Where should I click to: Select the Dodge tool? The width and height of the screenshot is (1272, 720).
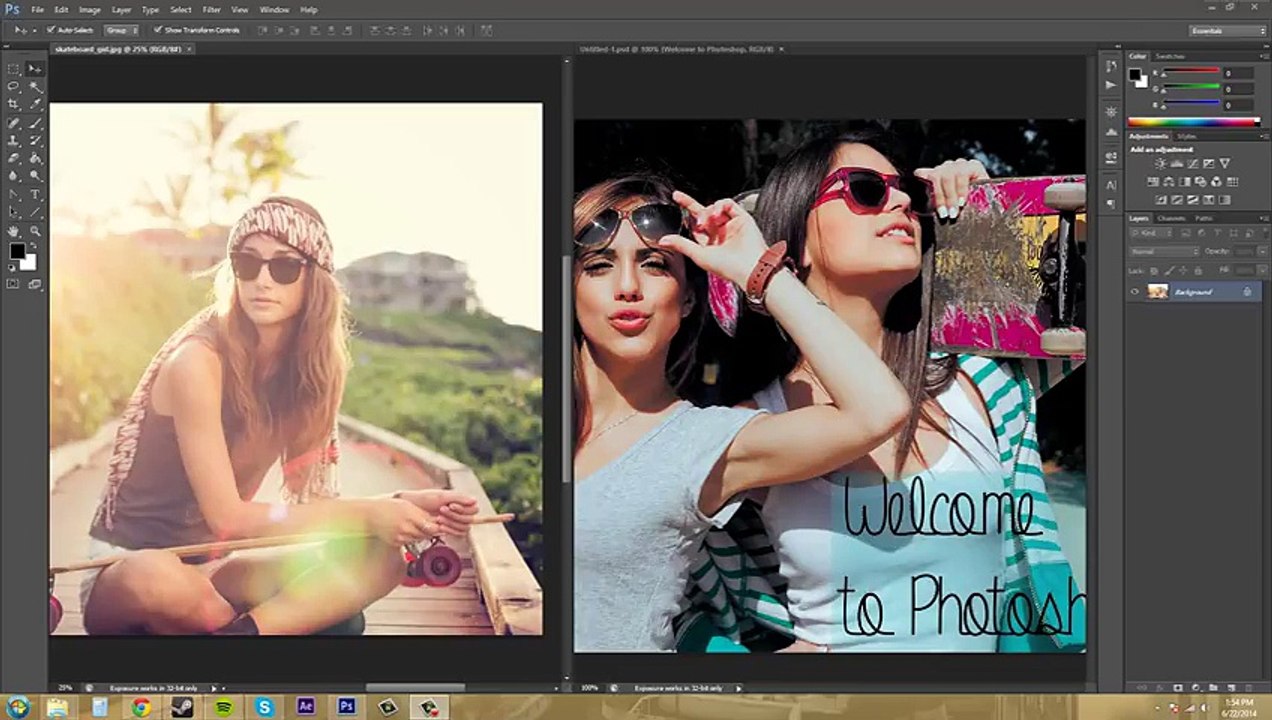click(x=33, y=175)
